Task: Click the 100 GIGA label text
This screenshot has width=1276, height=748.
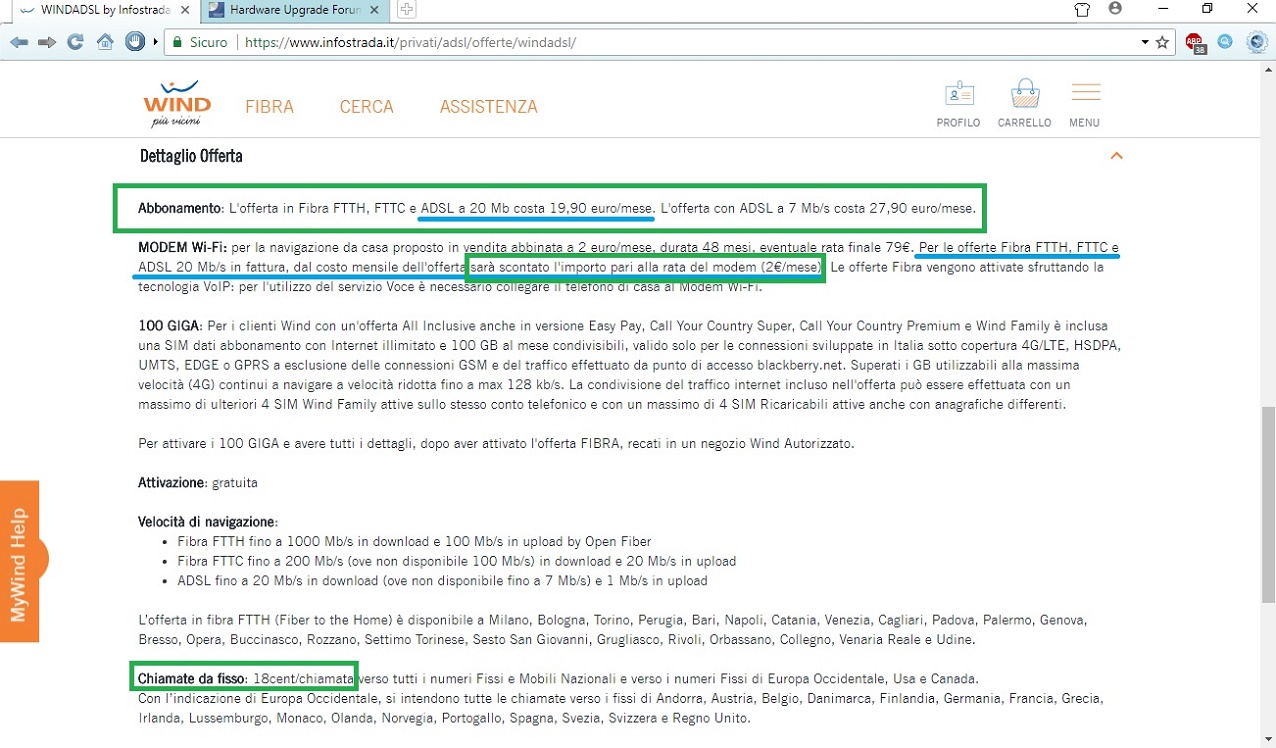Action: tap(170, 327)
